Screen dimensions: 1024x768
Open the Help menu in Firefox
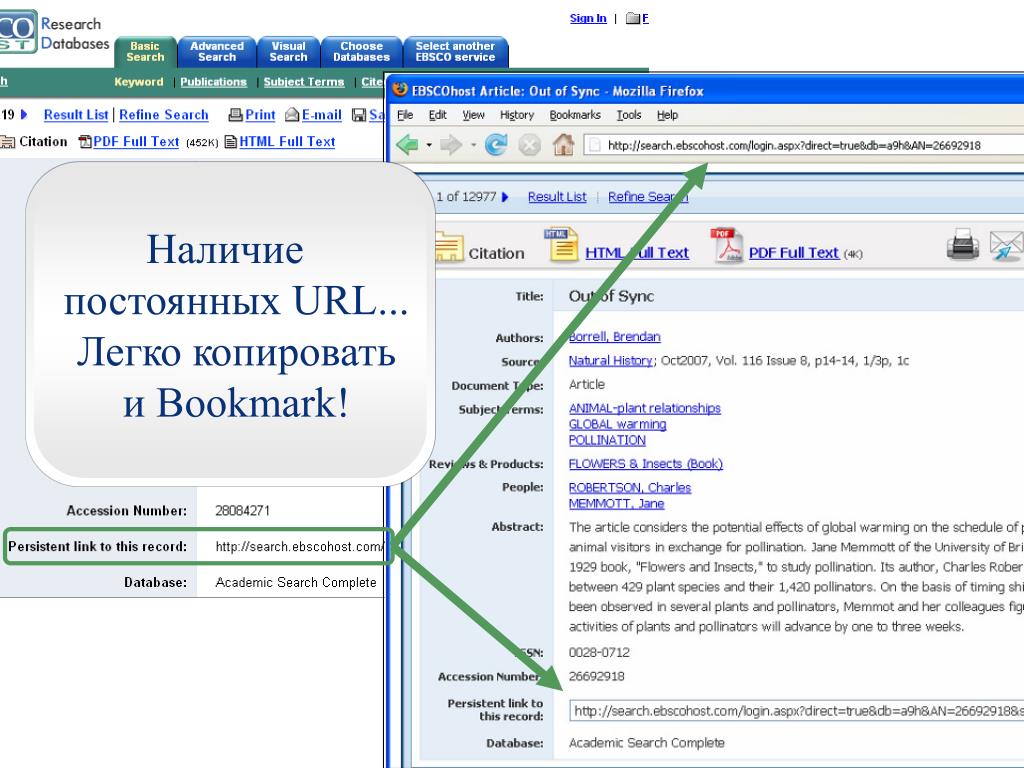click(667, 115)
